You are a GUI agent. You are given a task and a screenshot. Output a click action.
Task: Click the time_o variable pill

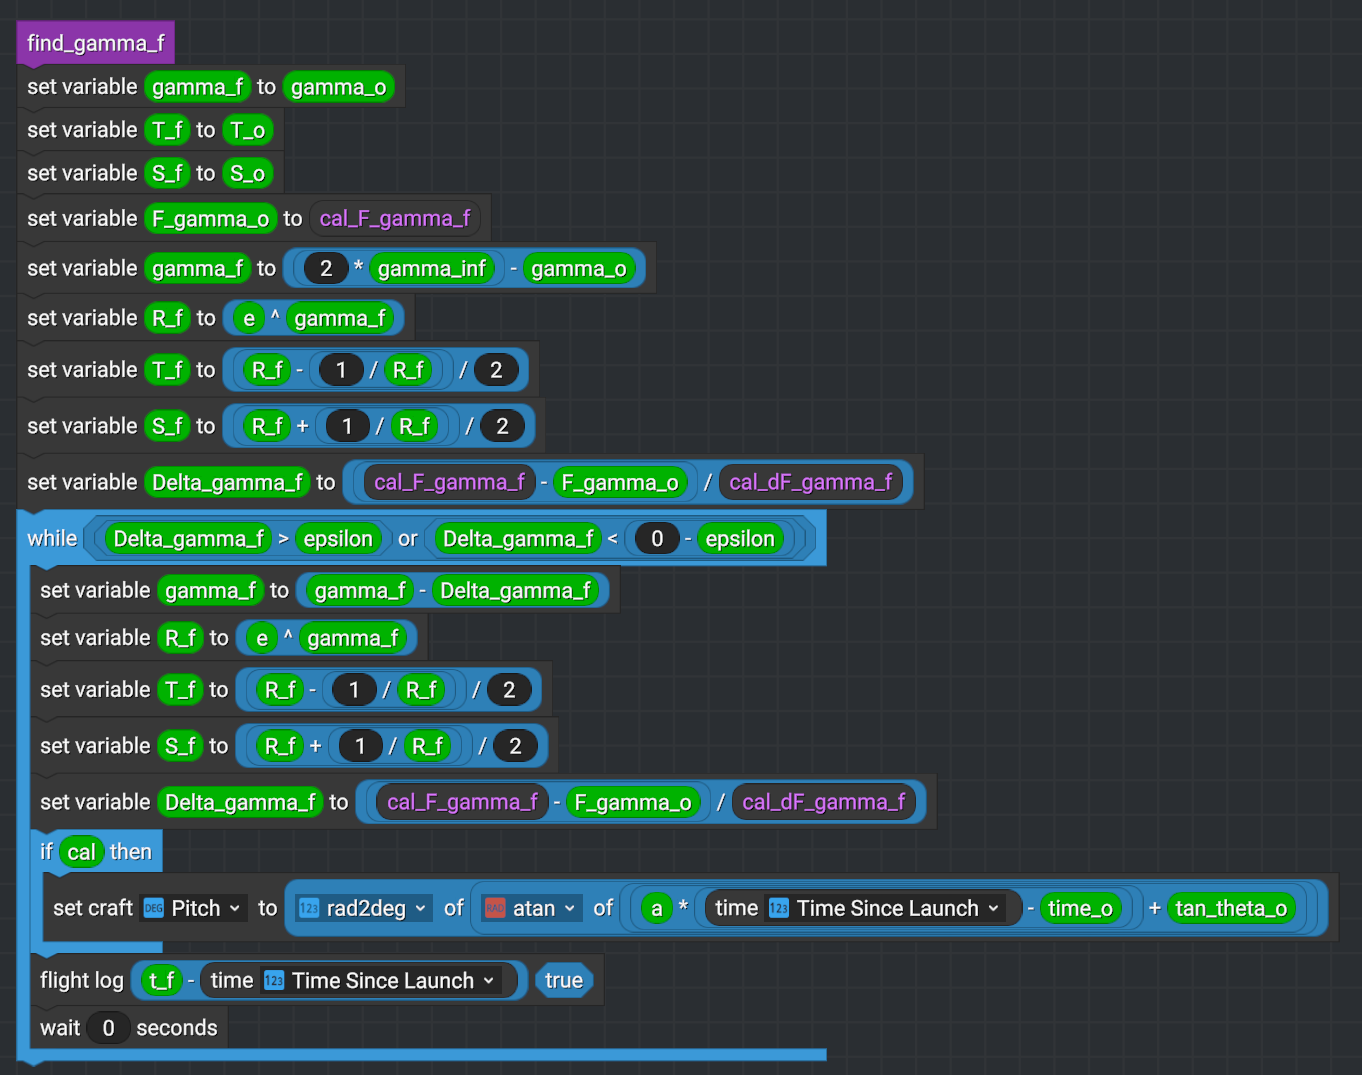tap(1080, 908)
